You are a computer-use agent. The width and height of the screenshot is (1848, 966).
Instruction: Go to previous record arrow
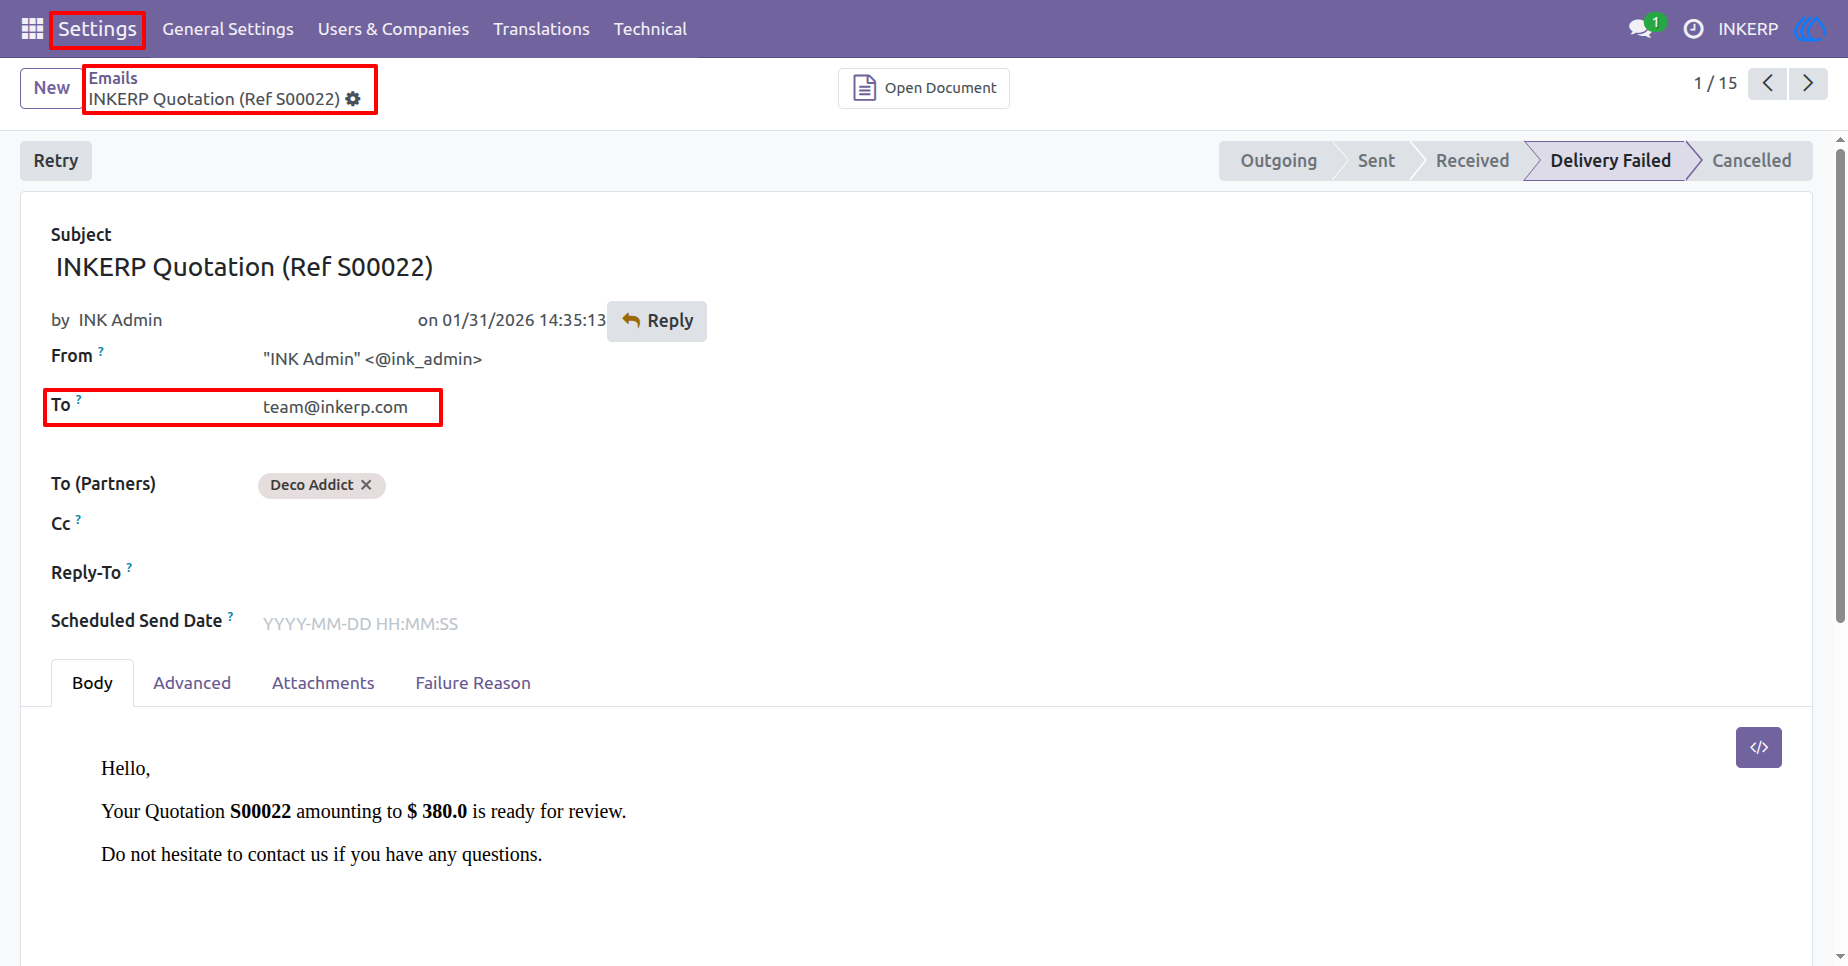[x=1768, y=84]
